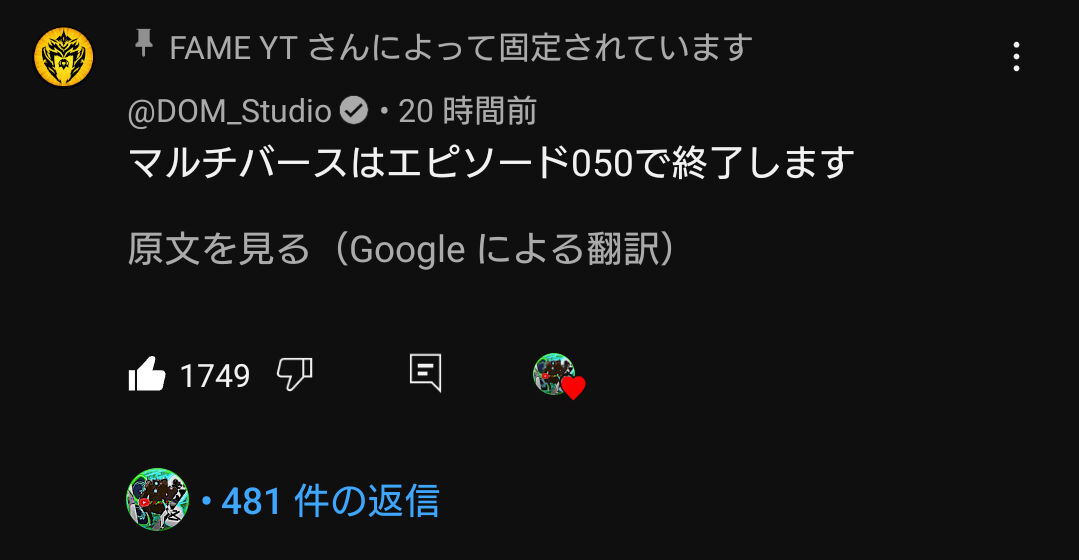This screenshot has height=560, width=1079.
Task: Open the @DOM_Studio channel name link
Action: pos(229,111)
